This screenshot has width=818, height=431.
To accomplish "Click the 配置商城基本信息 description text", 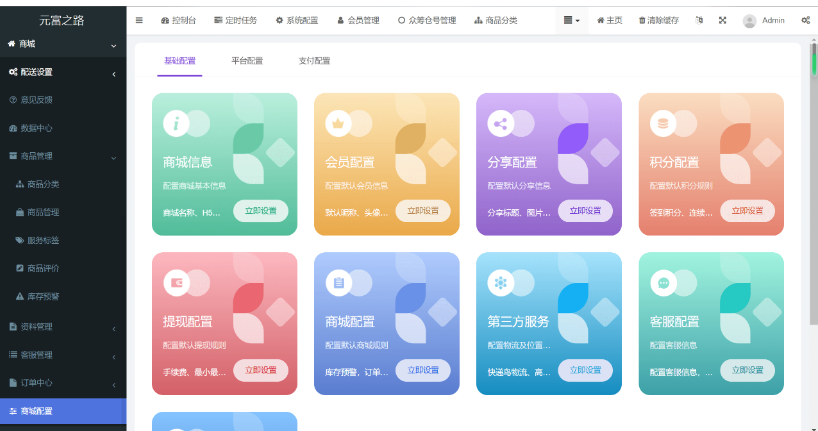I will tap(194, 186).
